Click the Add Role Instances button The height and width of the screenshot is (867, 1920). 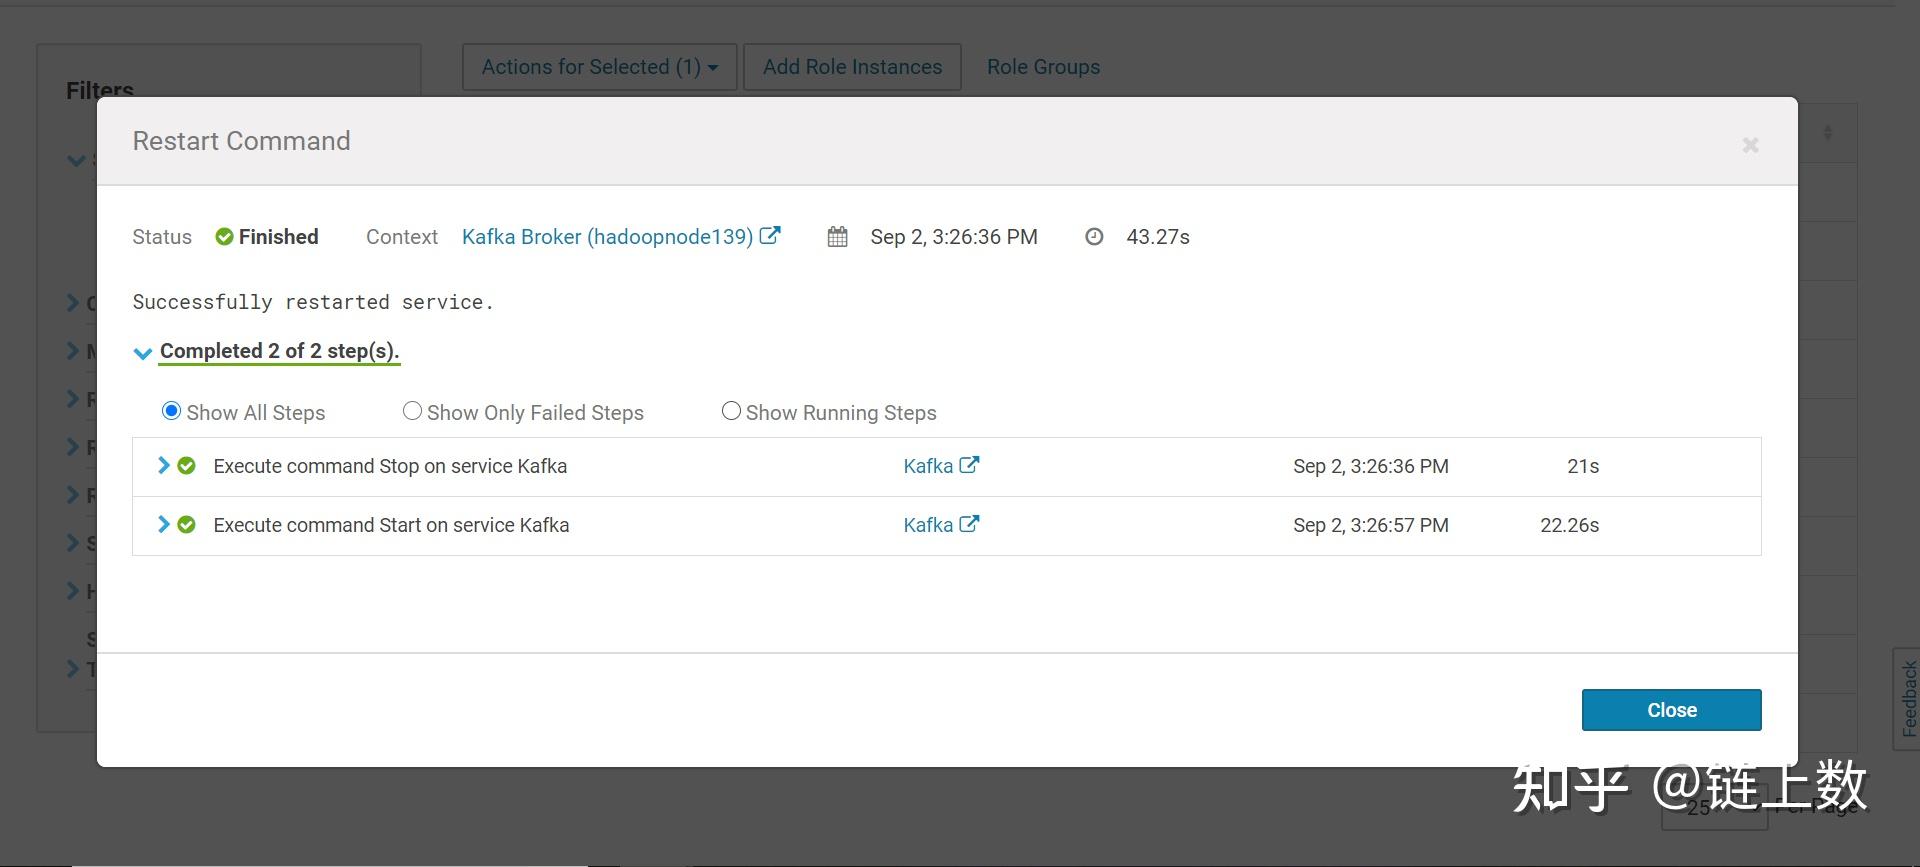852,67
